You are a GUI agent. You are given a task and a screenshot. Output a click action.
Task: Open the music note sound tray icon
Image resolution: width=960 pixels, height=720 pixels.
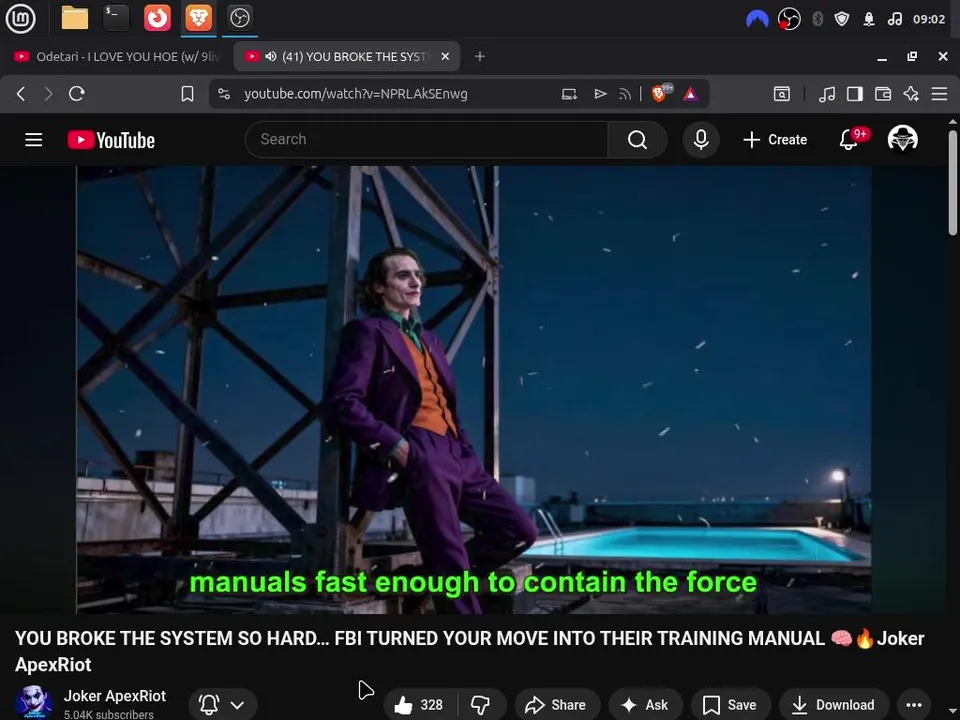coord(894,20)
